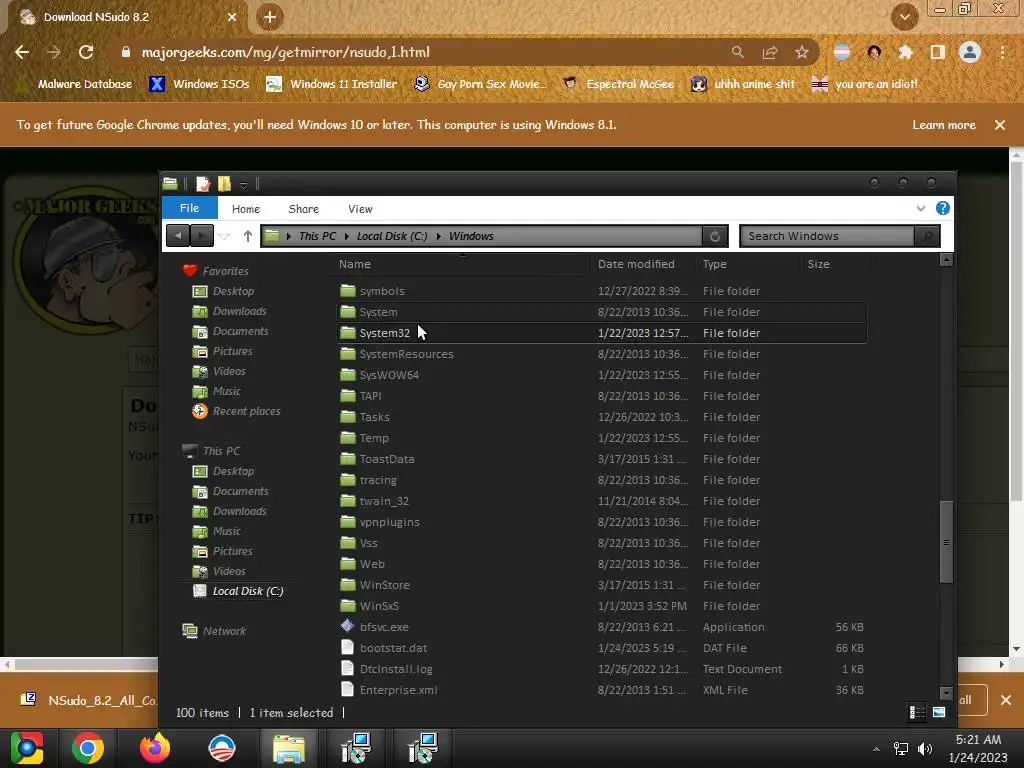Open a new Chrome tab
Viewport: 1024px width, 768px height.
[270, 17]
